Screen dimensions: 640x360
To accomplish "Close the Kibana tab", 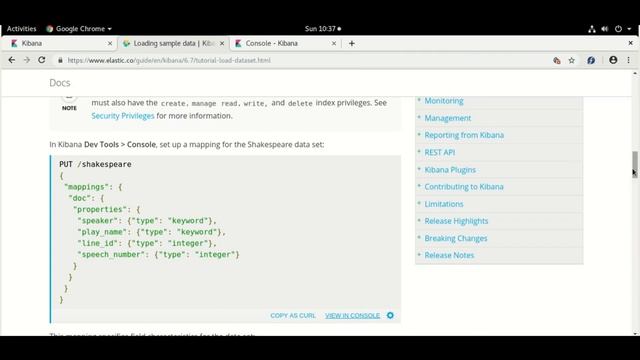I will [110, 43].
